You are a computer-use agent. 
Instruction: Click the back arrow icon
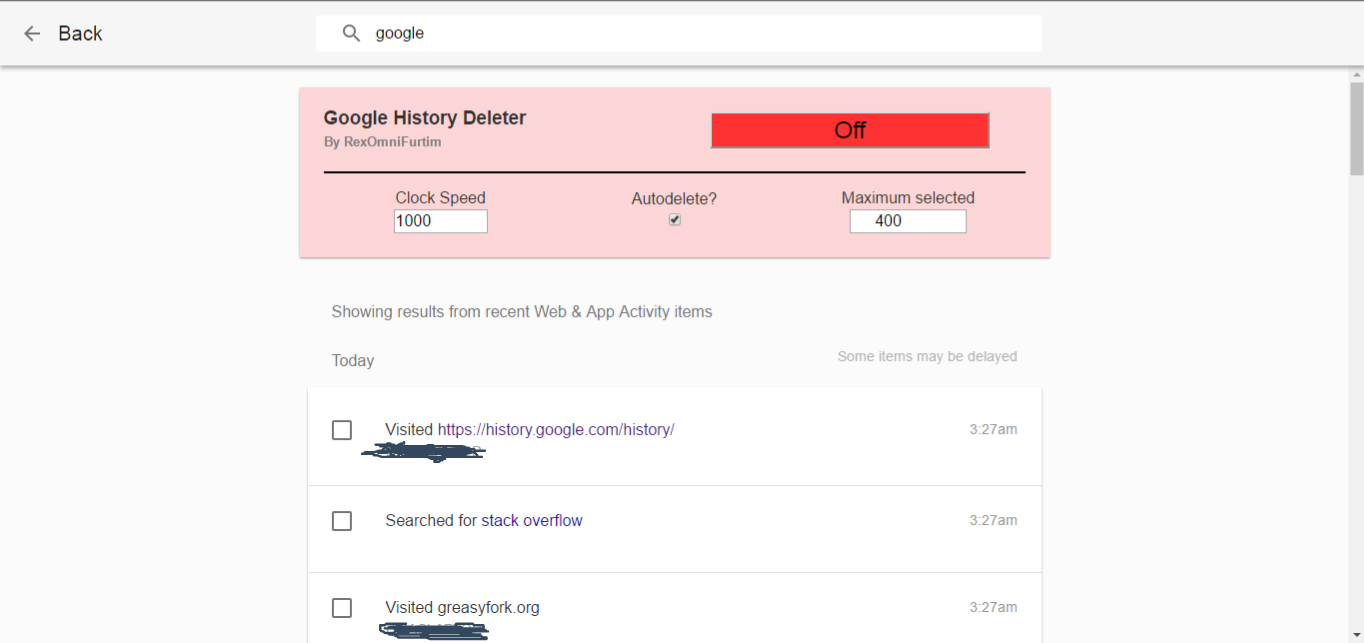pos(31,33)
